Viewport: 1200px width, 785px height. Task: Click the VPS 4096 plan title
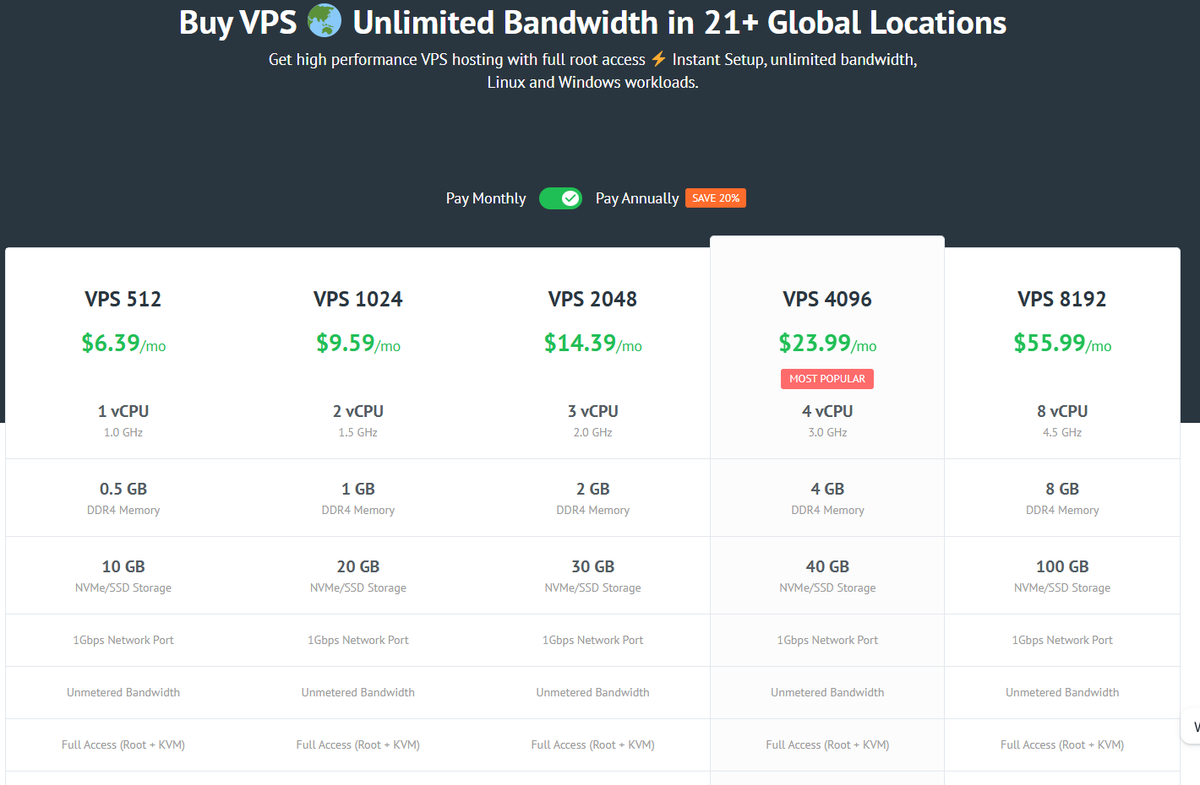pos(828,299)
